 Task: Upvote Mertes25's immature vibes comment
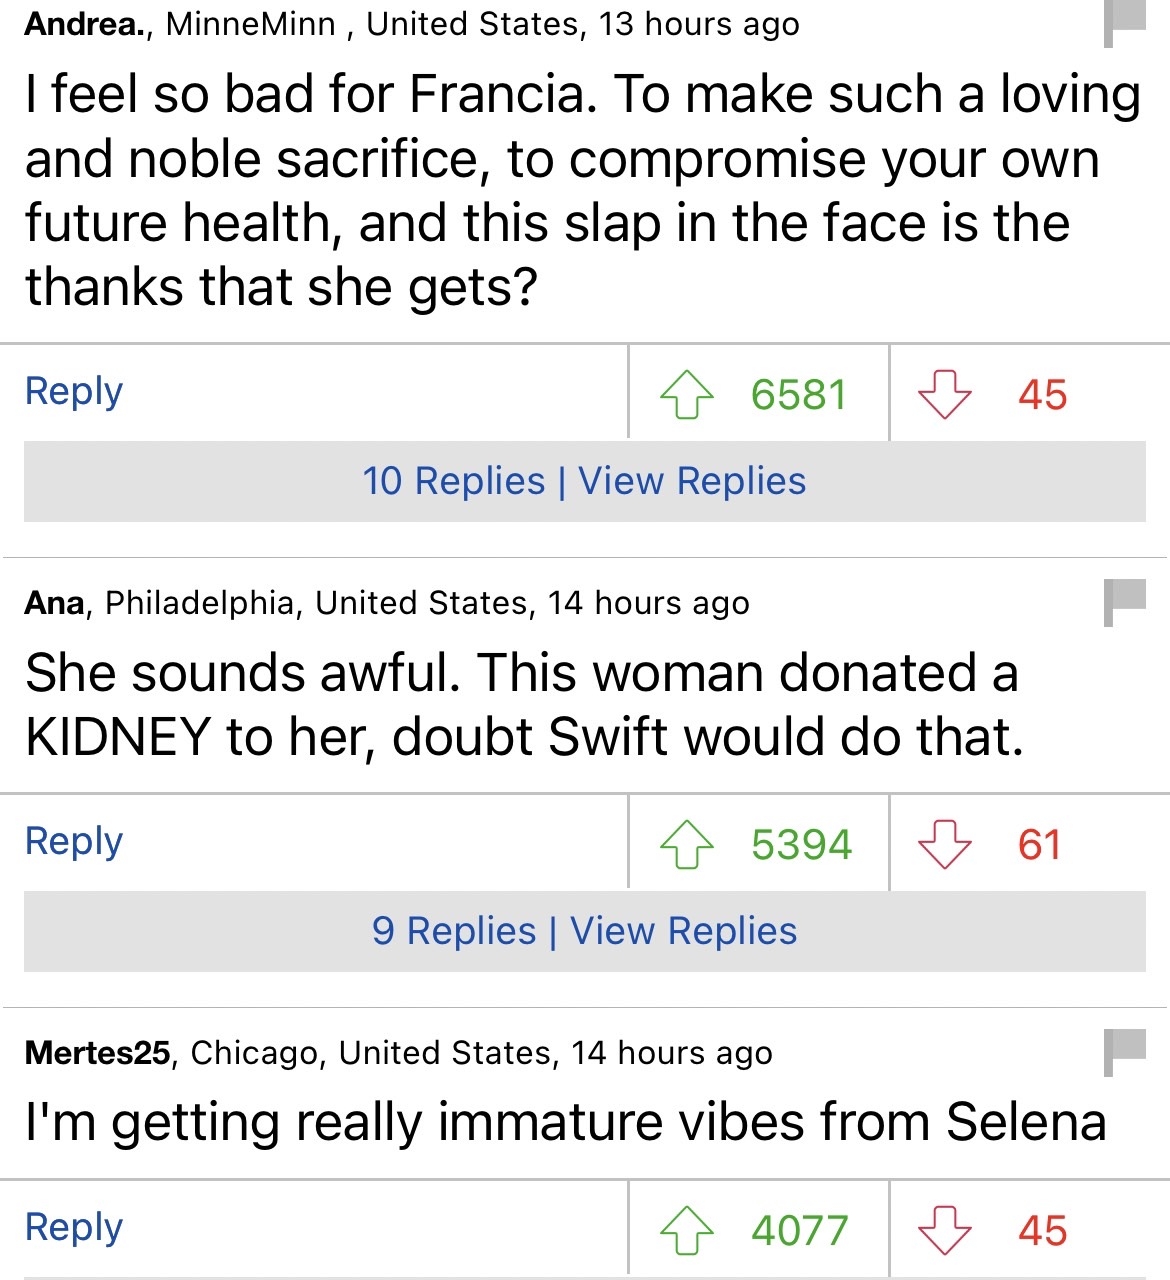tap(687, 1230)
